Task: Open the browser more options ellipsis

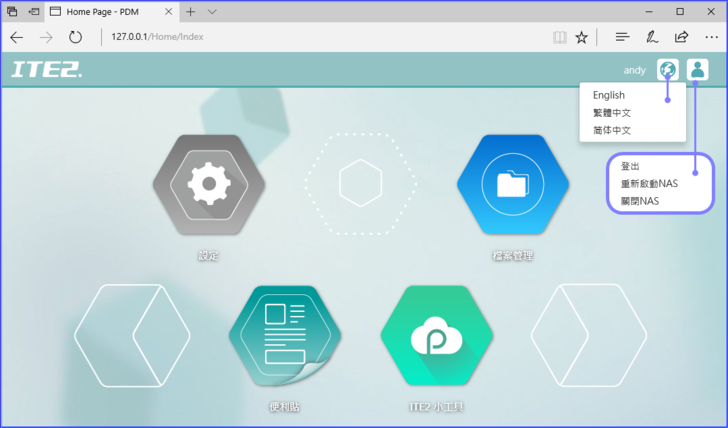Action: pos(711,37)
